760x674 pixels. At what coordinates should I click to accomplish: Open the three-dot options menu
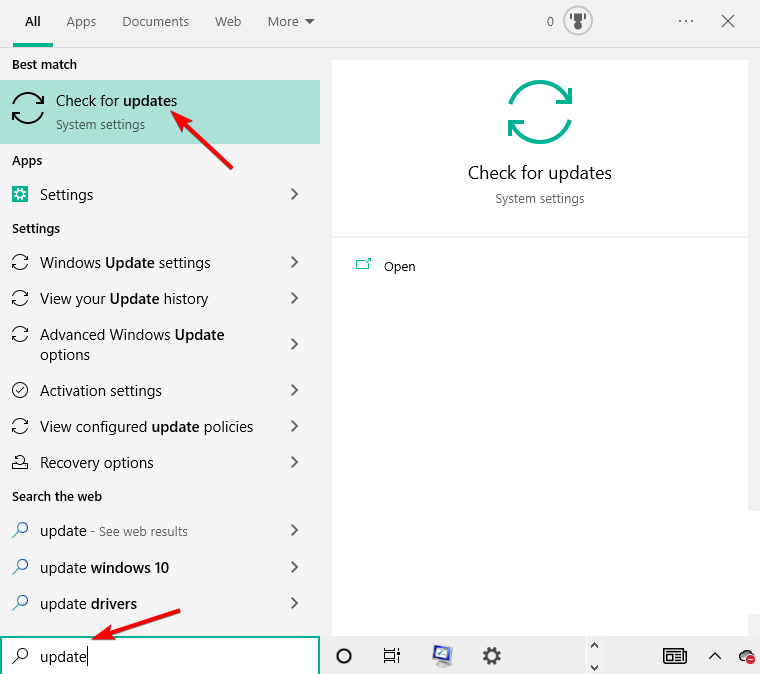point(686,21)
